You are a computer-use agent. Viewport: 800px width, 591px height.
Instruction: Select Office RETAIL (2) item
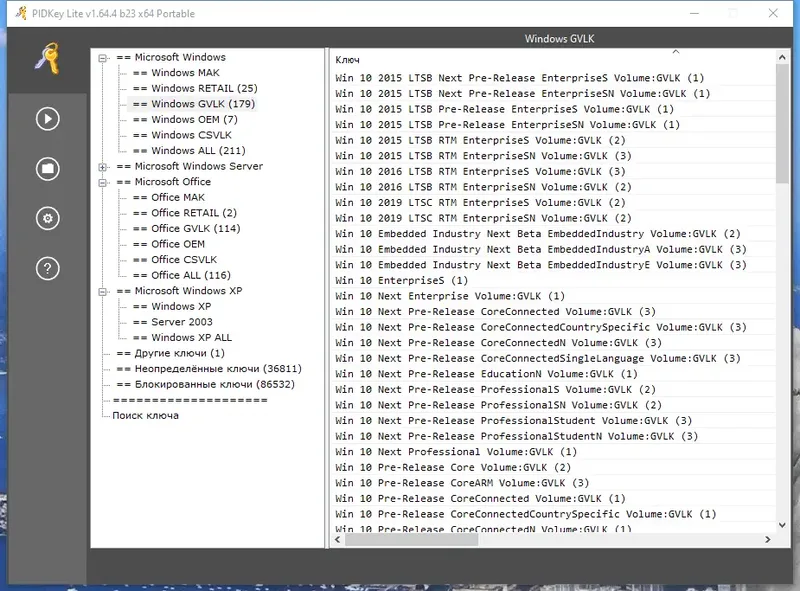[185, 213]
